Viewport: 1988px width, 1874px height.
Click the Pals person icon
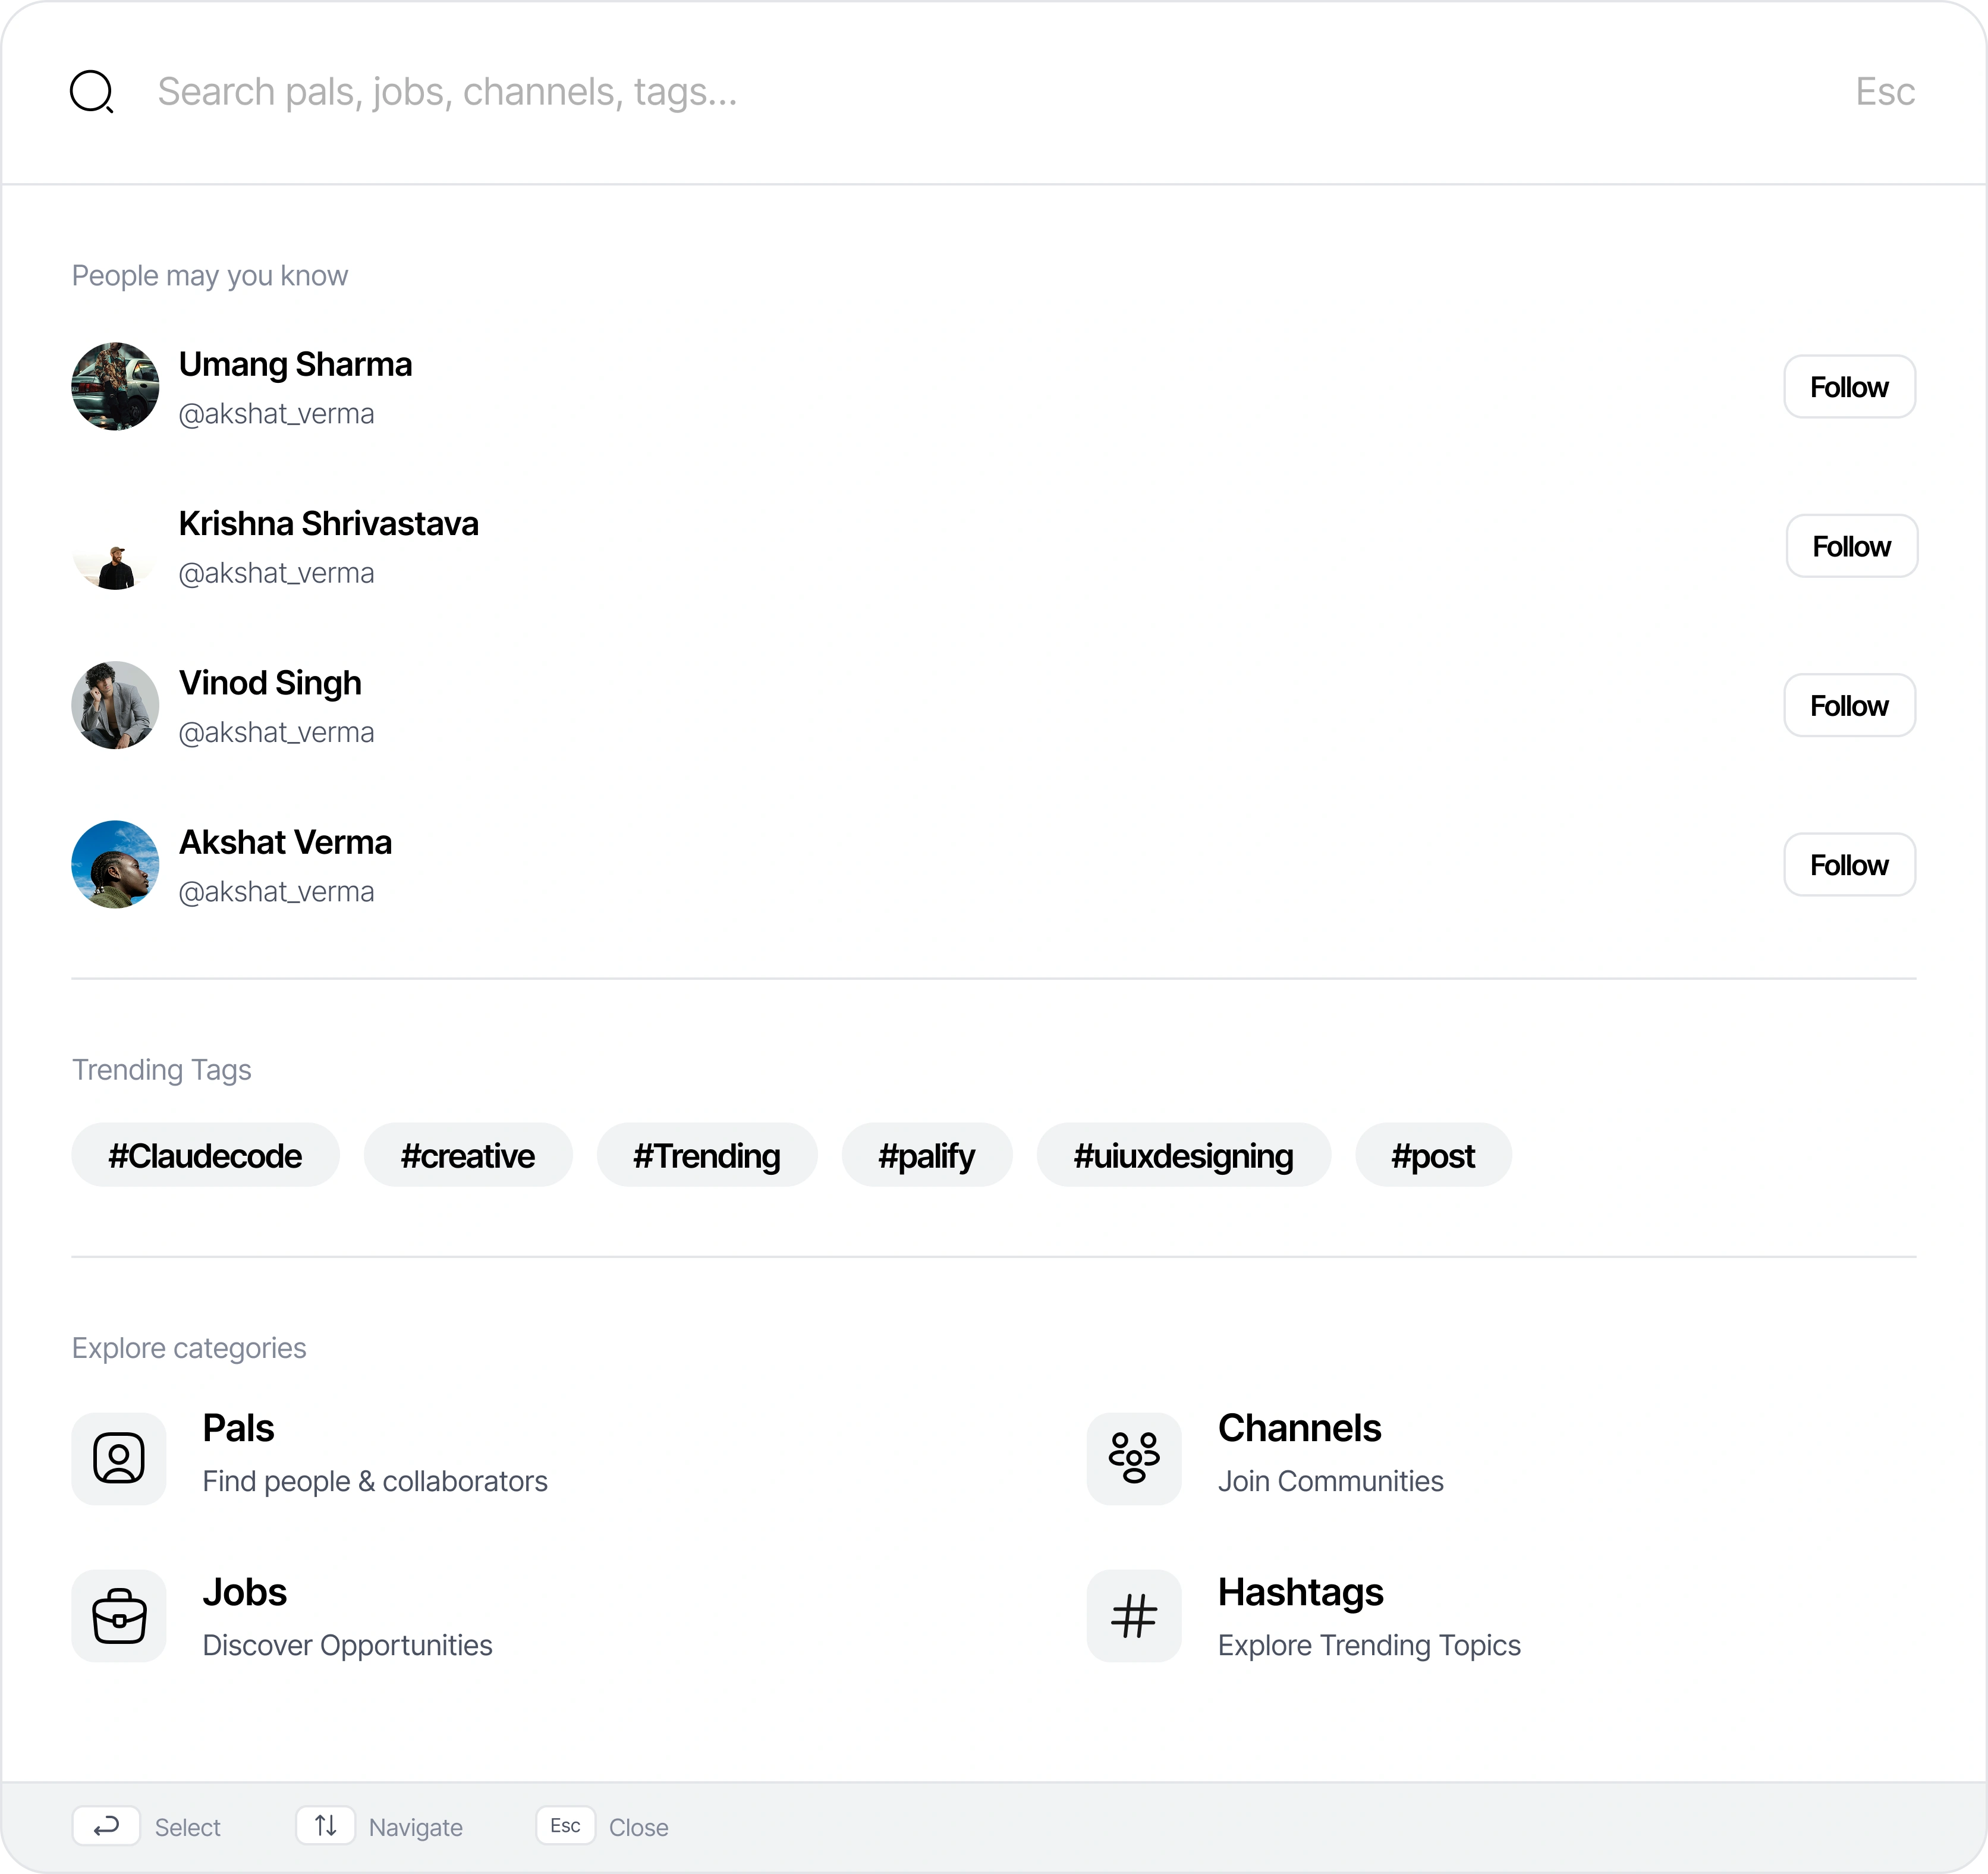click(119, 1458)
